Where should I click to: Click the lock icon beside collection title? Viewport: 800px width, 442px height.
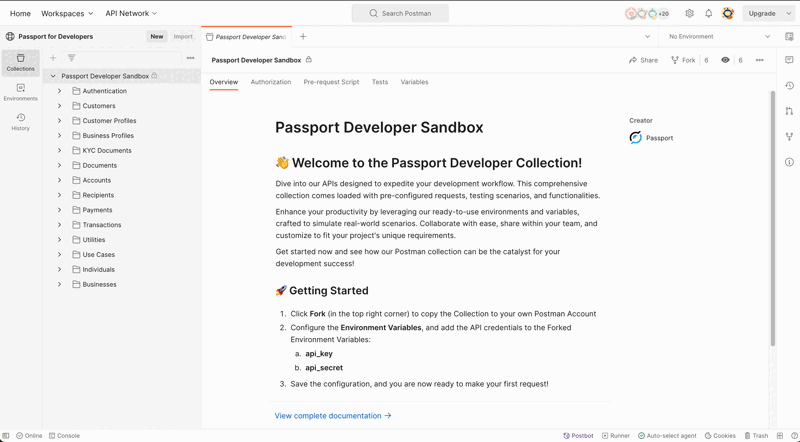[x=309, y=60]
